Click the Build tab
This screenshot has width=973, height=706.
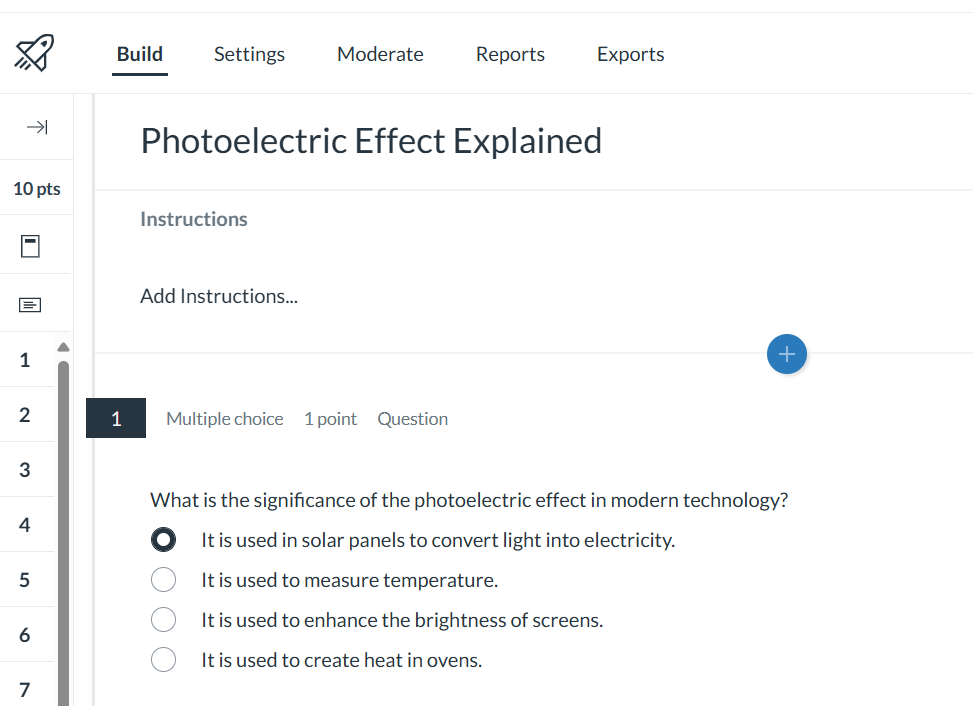tap(140, 54)
